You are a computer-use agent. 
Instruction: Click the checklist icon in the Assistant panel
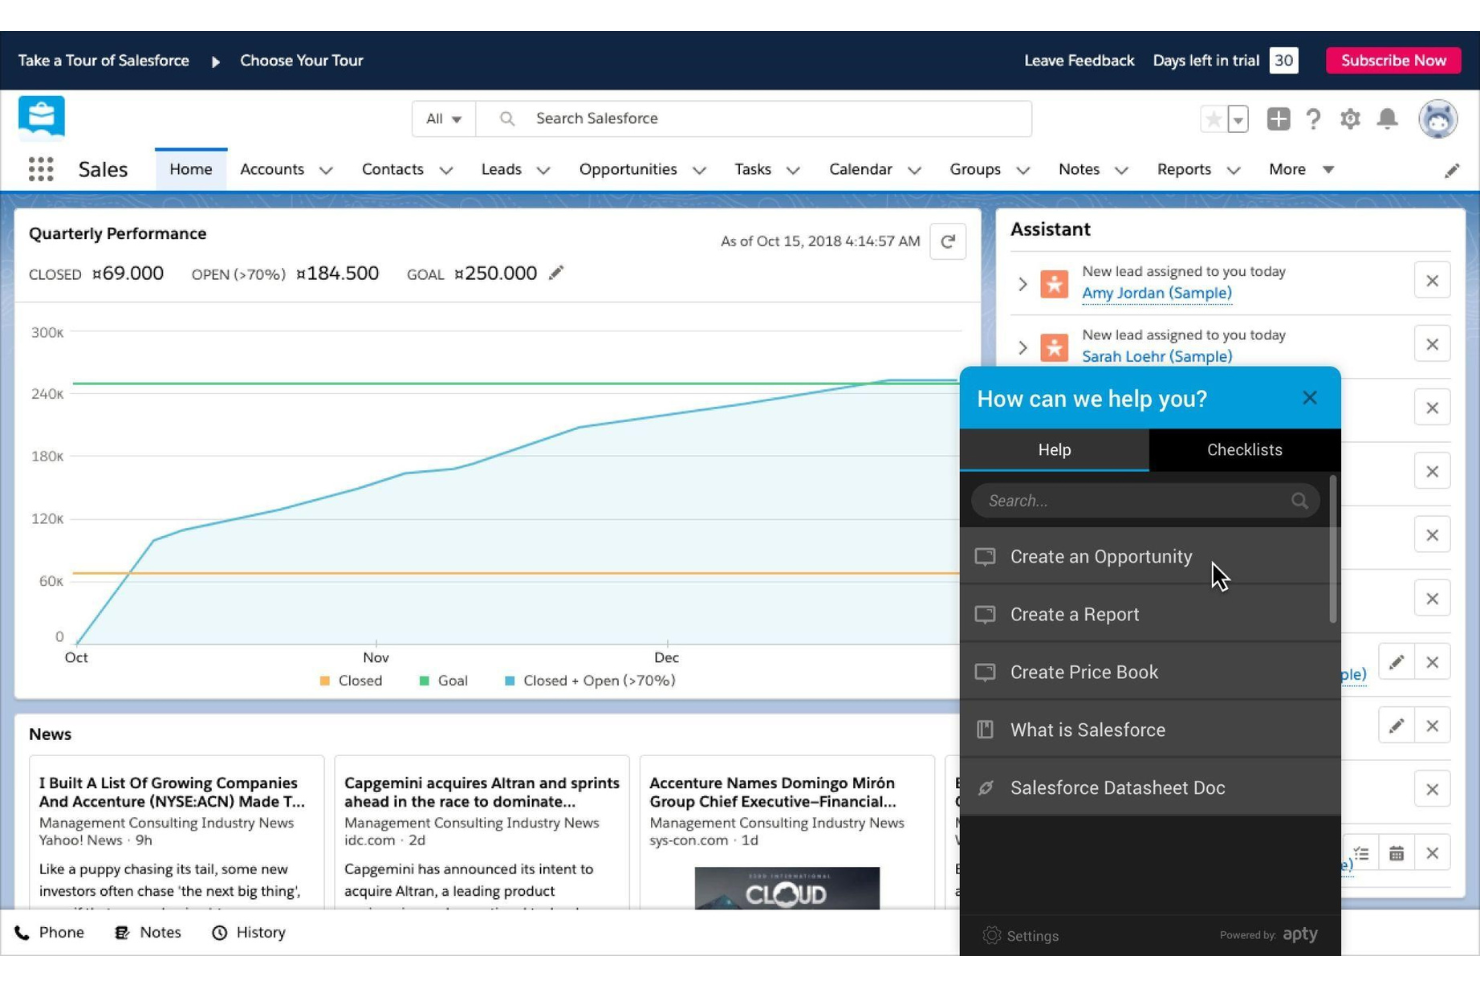click(x=1361, y=853)
